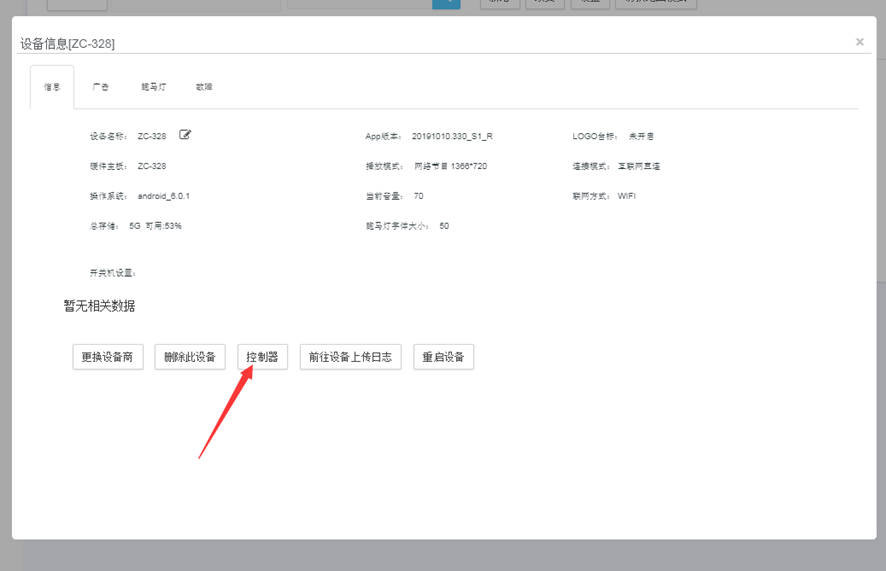
Task: Open the 广告 tab
Action: point(101,87)
